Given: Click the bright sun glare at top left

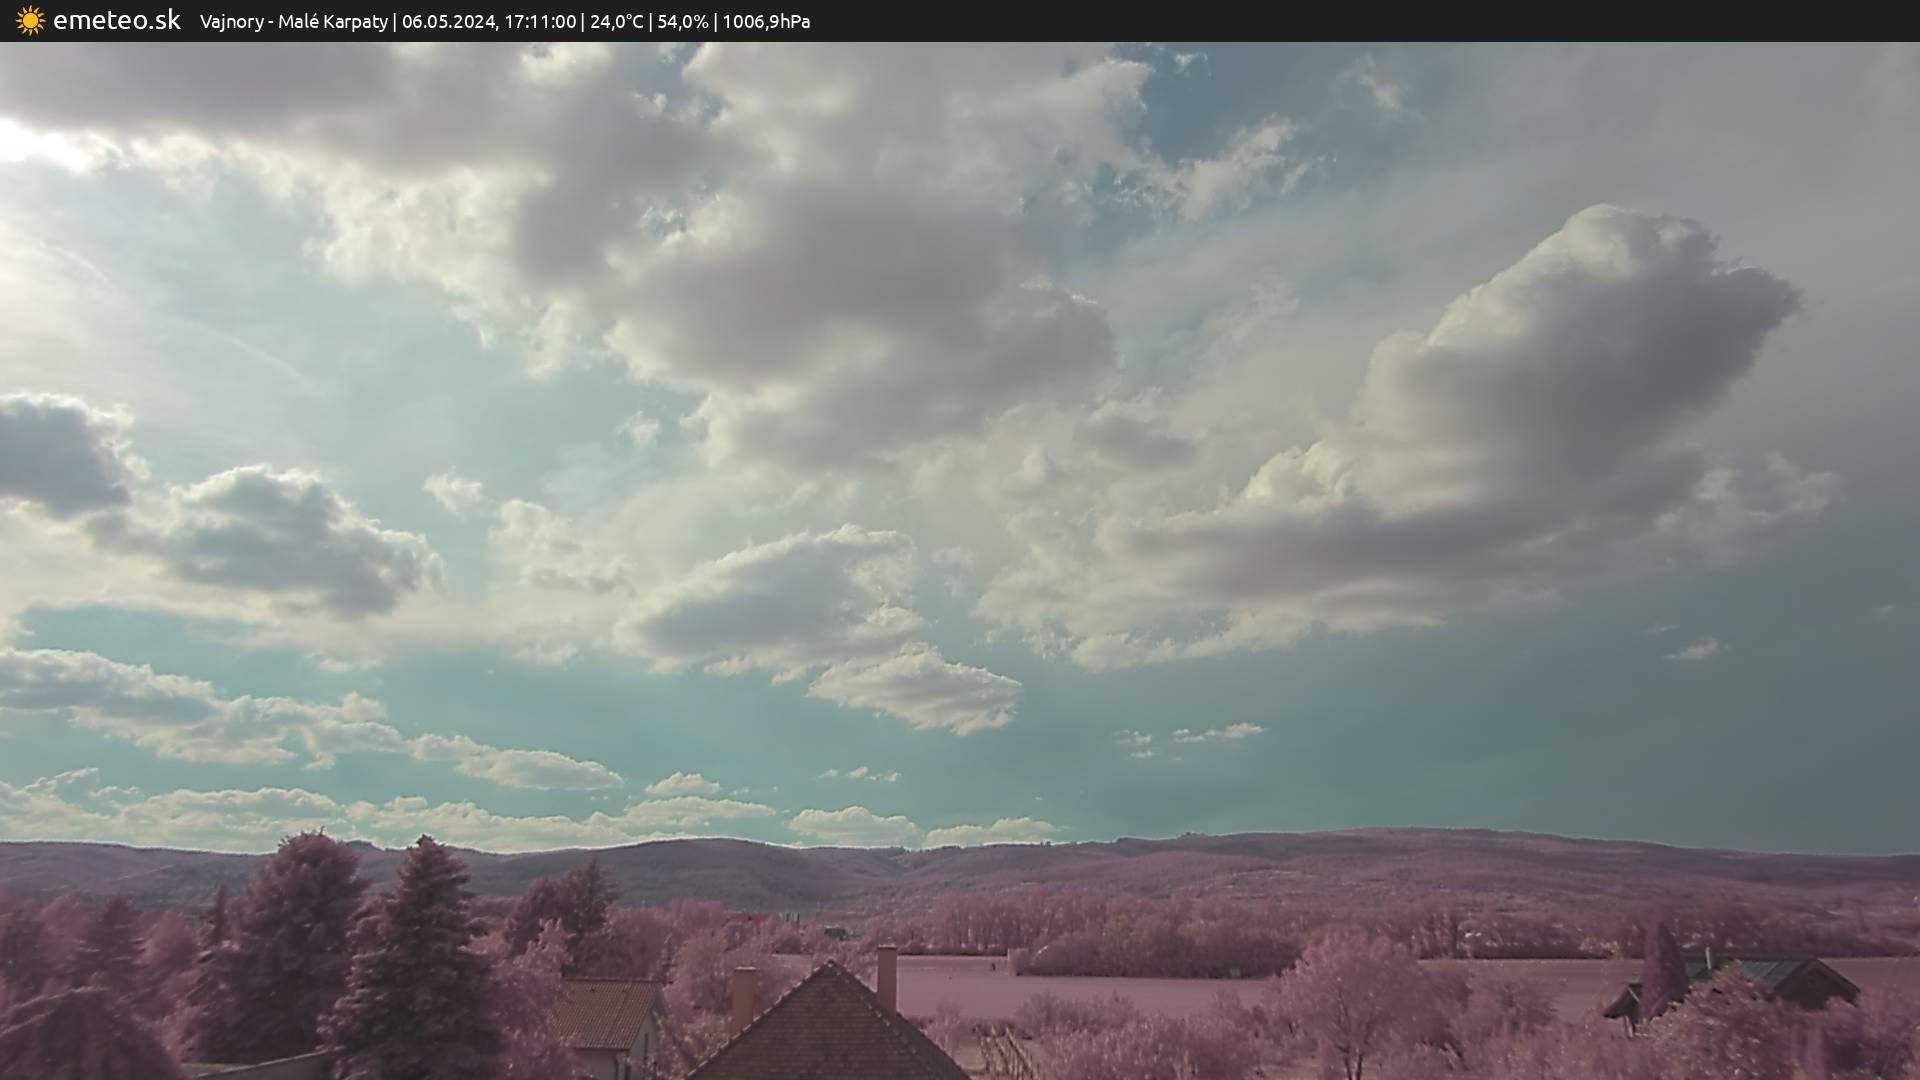Looking at the screenshot, I should (30, 140).
